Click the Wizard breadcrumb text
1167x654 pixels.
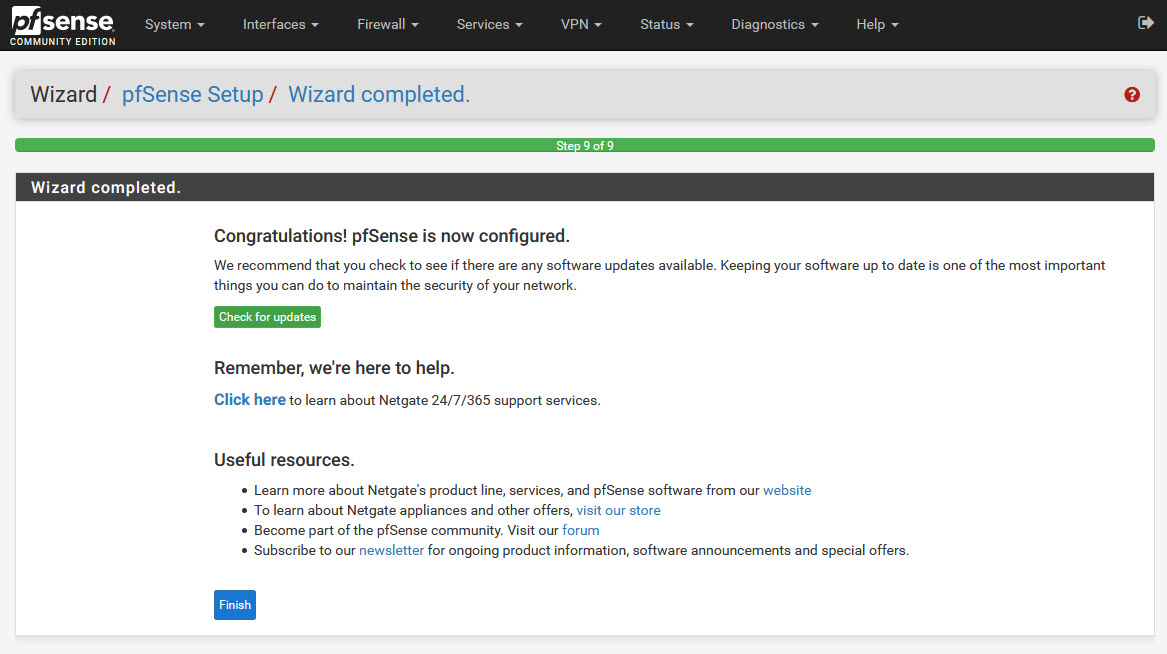63,94
